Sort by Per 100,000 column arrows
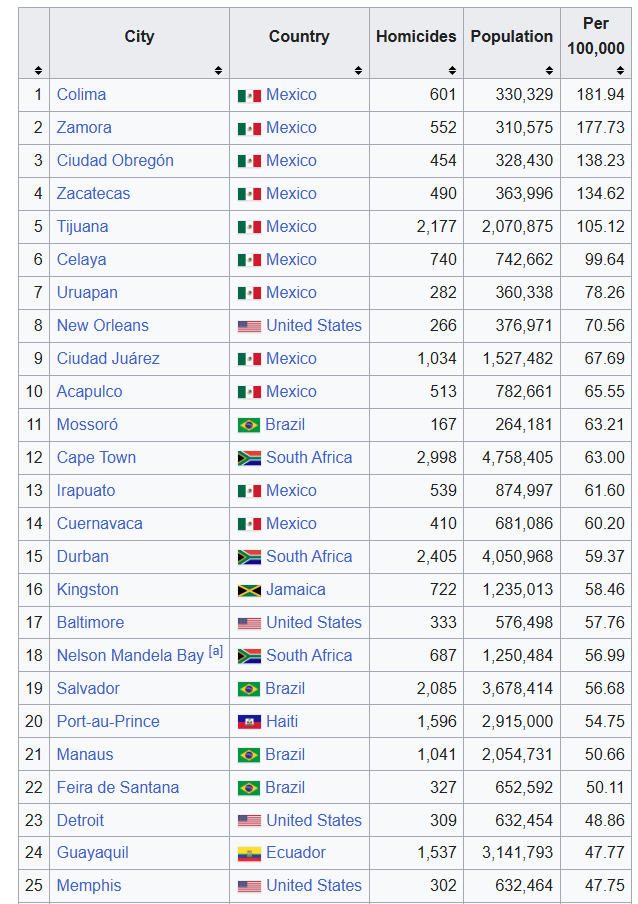 [620, 70]
